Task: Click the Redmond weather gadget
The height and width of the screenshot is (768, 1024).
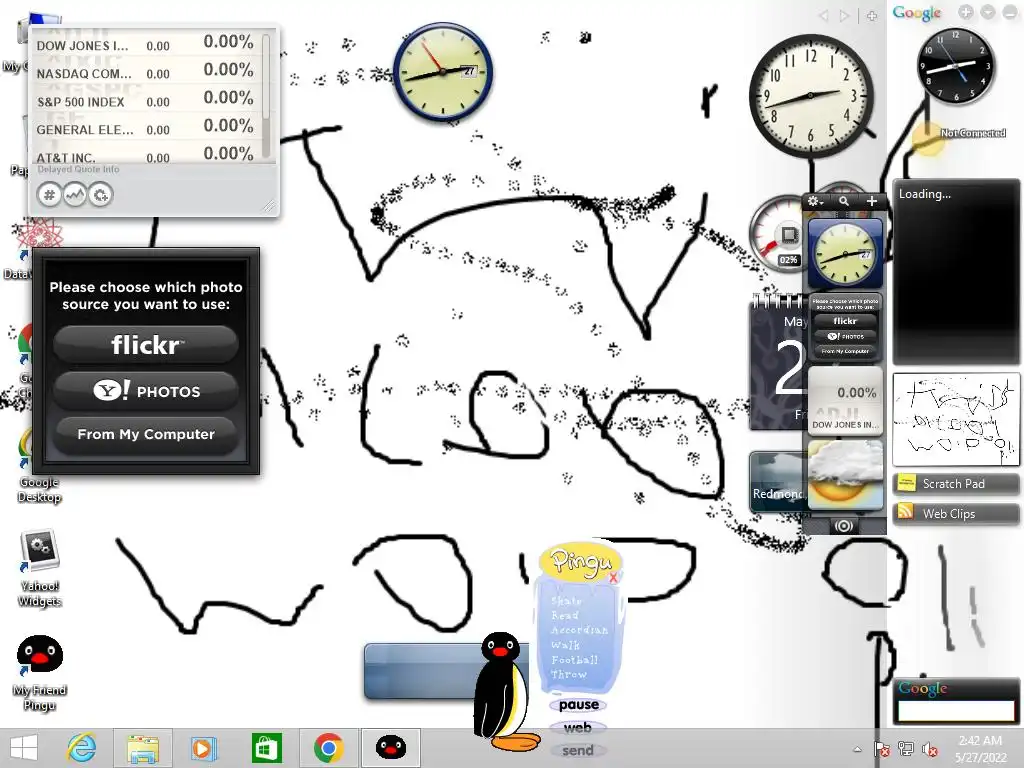Action: click(x=778, y=482)
